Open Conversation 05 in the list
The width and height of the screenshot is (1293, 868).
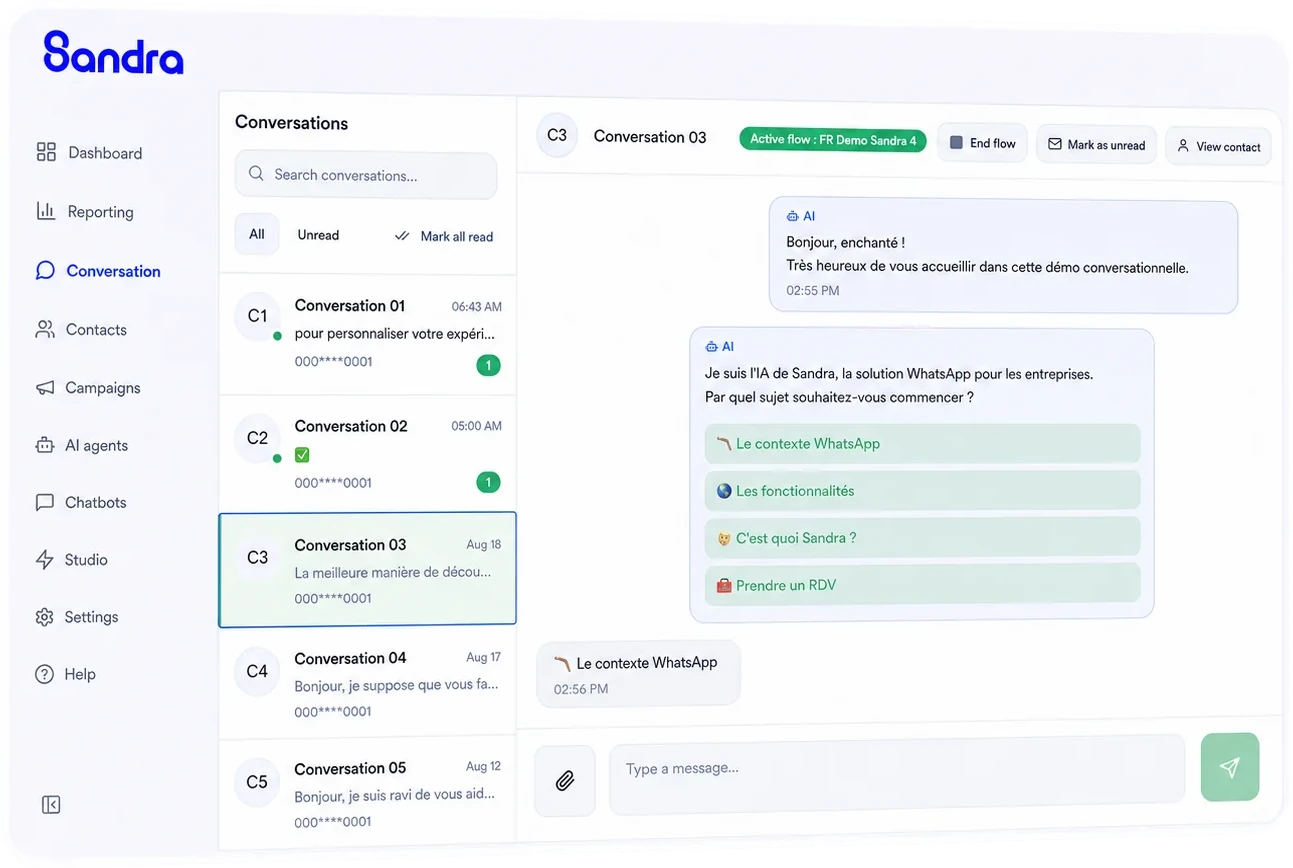click(367, 795)
